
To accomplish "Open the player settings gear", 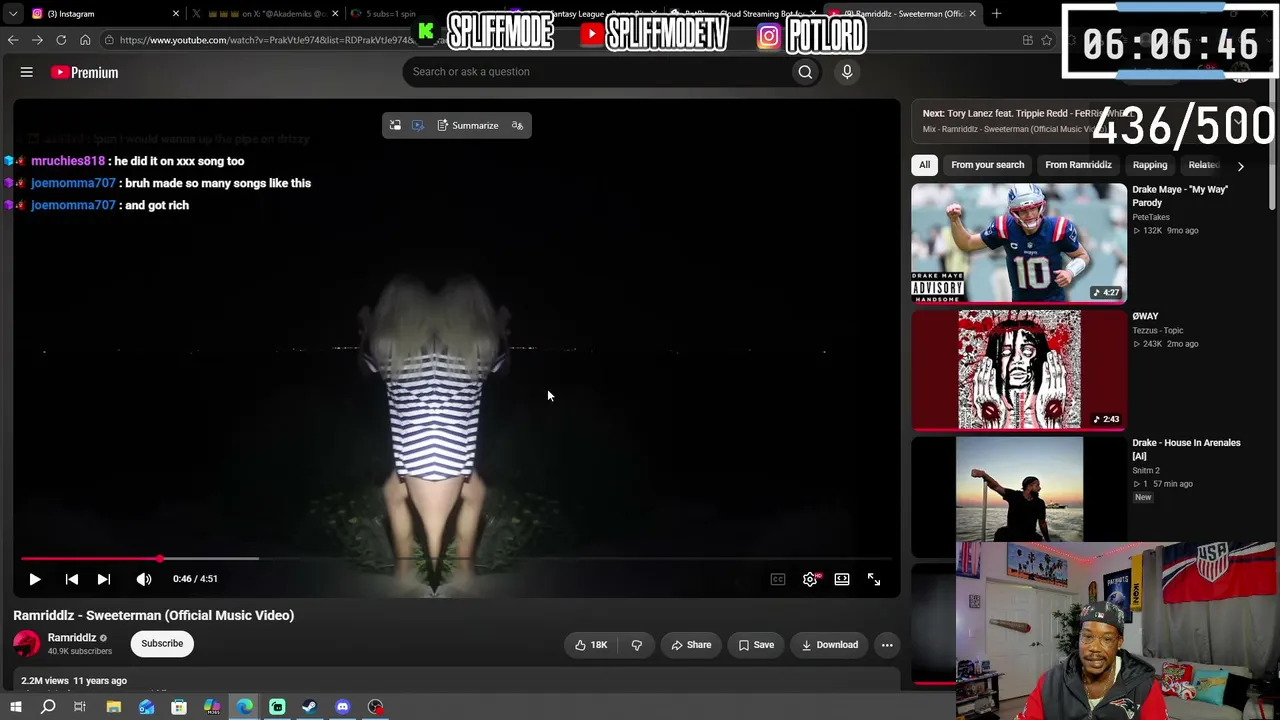I will click(810, 579).
